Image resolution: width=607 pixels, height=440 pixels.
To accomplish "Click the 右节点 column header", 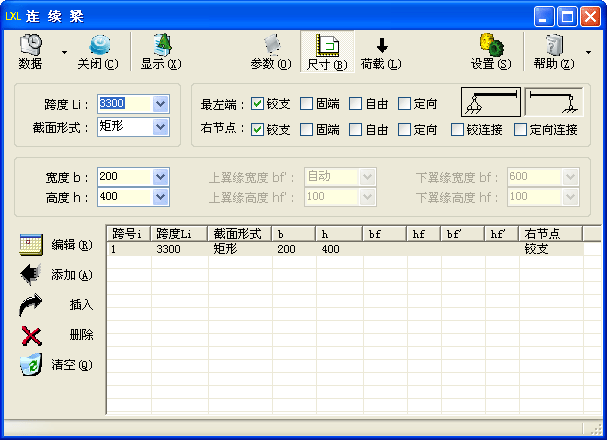I will [550, 234].
